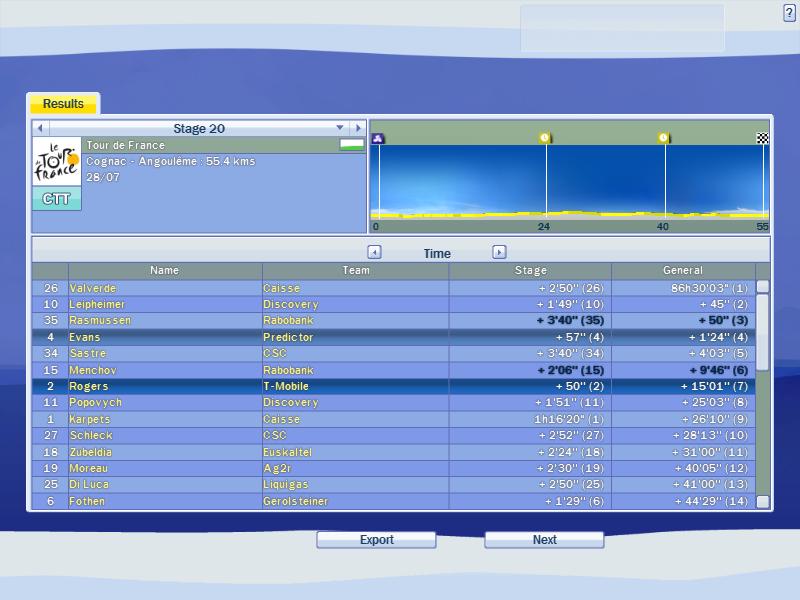The image size is (800, 600).
Task: Switch to previous classification before Time
Action: 374,253
